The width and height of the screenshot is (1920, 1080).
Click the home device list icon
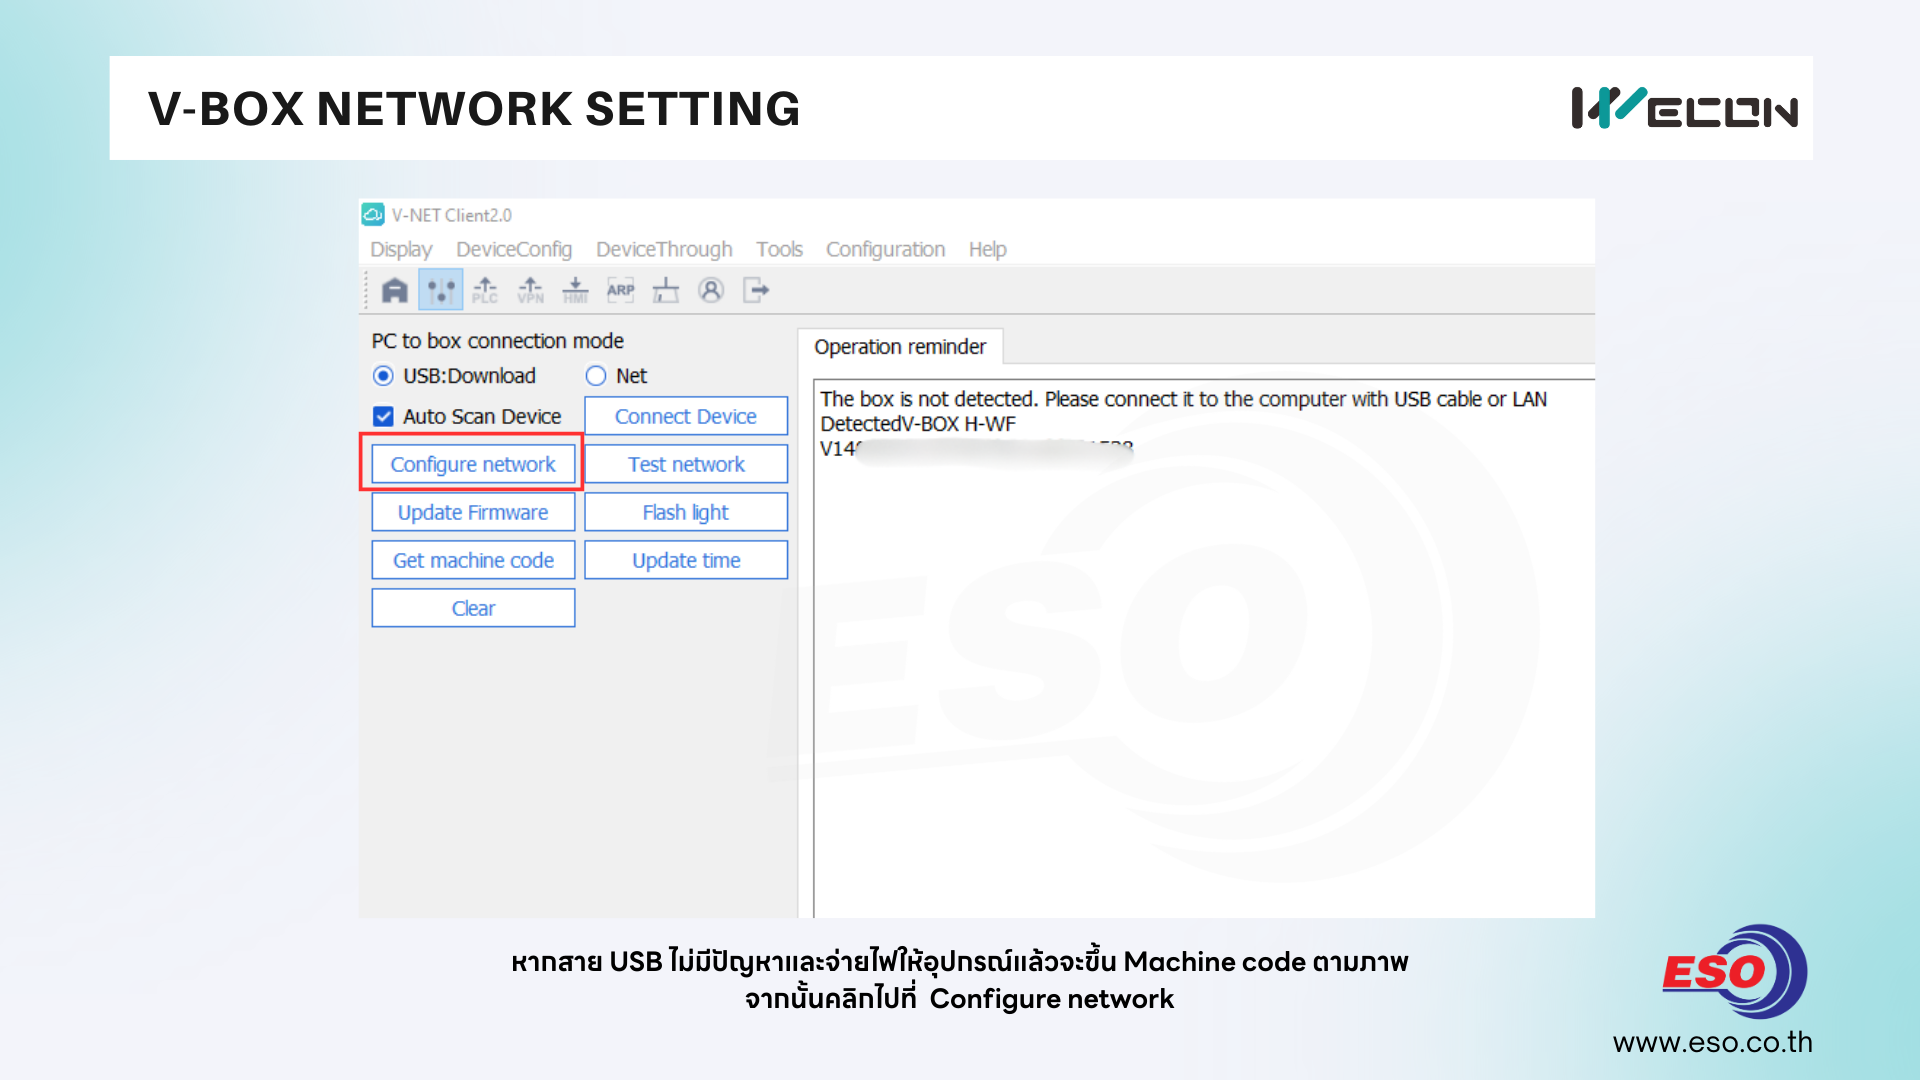(x=395, y=291)
